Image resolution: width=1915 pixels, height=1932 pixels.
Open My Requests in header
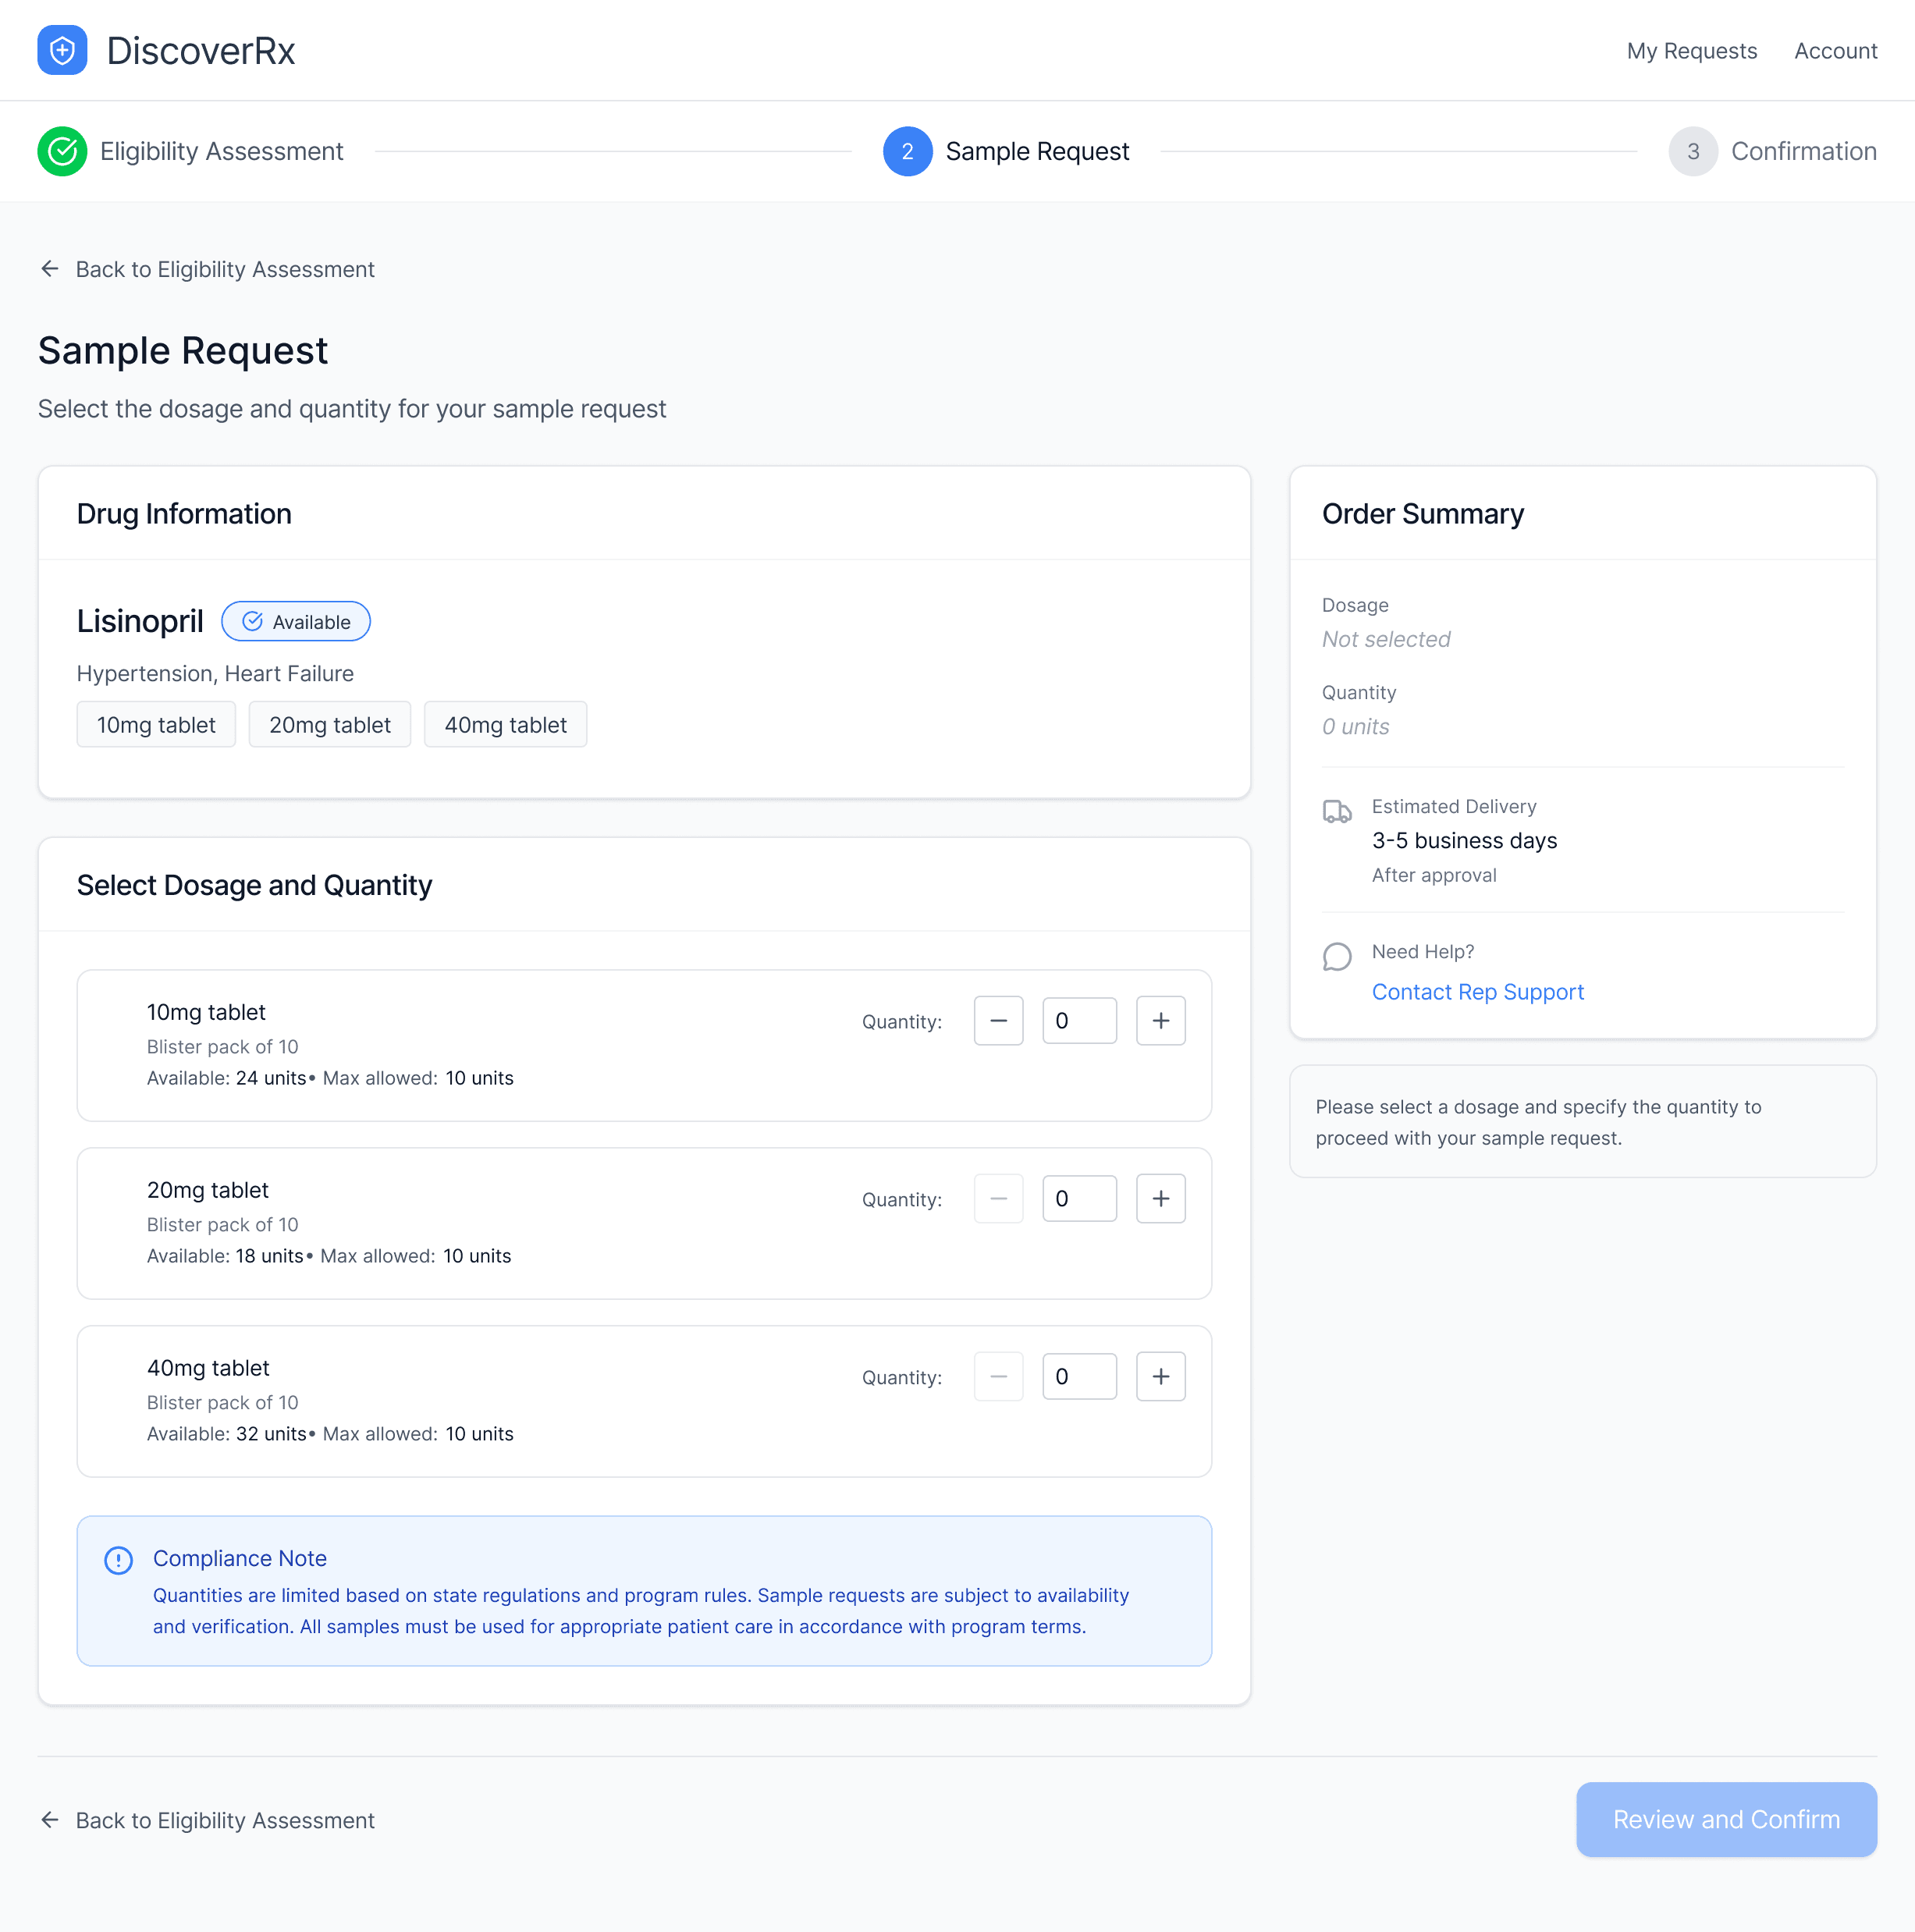click(1691, 51)
